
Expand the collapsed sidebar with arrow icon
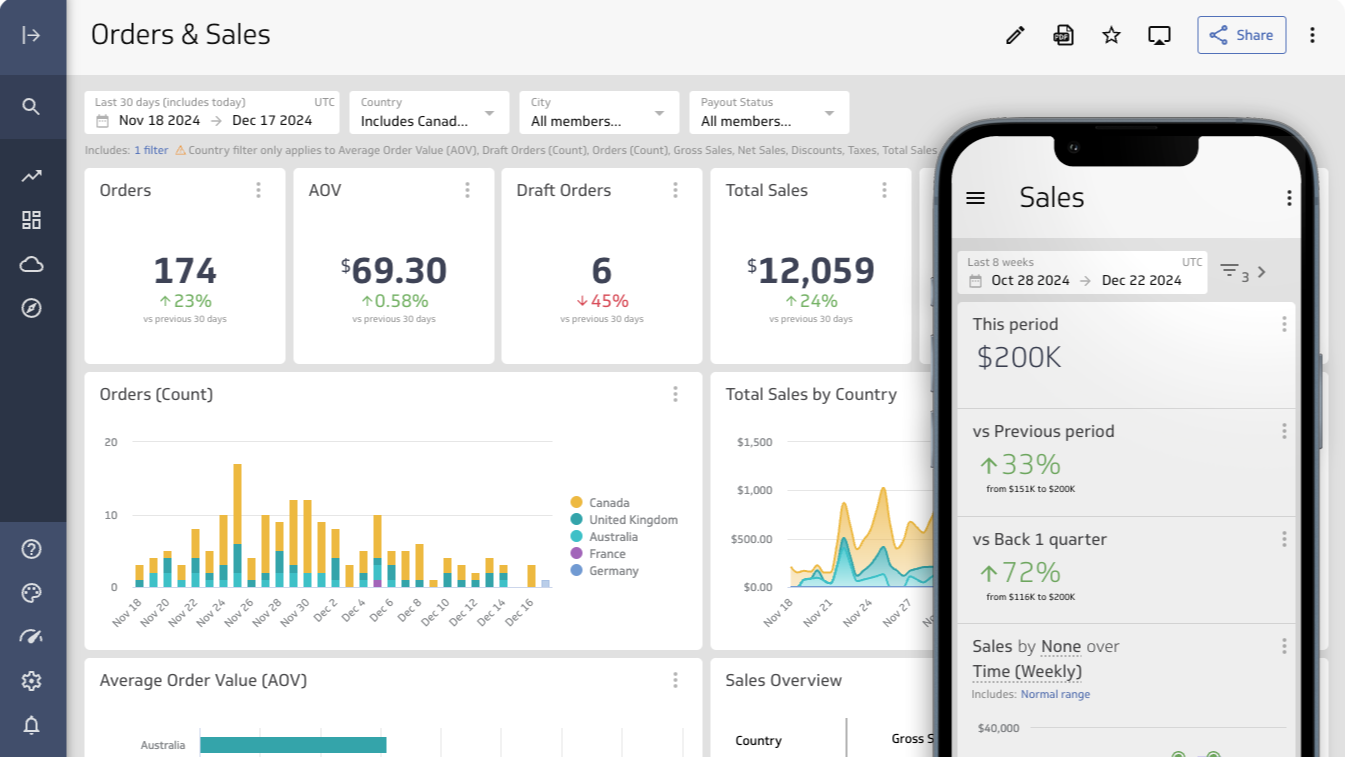(x=31, y=35)
